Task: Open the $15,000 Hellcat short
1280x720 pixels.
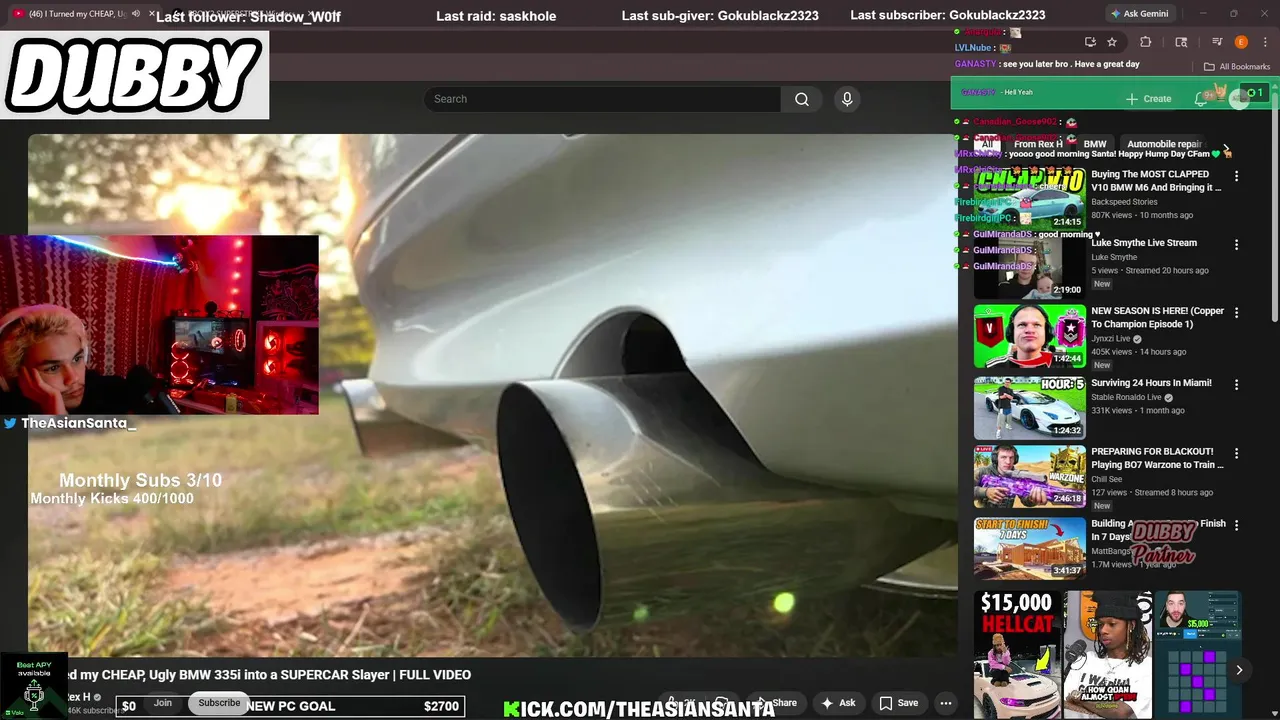Action: pyautogui.click(x=1016, y=654)
